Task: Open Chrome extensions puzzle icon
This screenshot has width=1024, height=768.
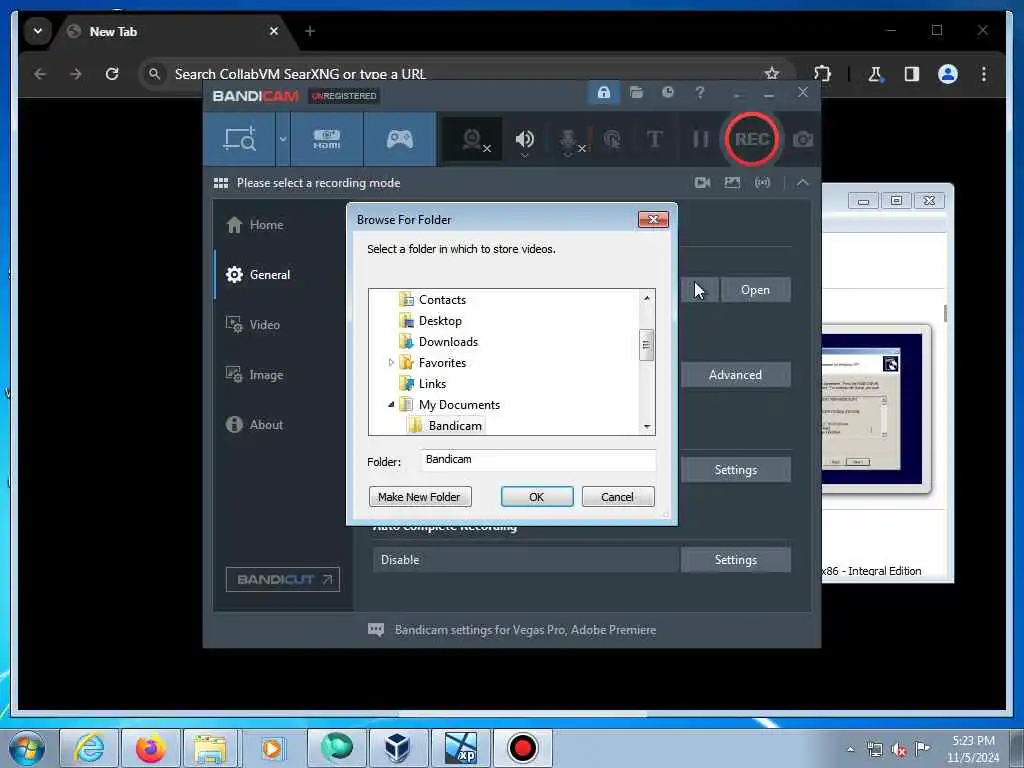Action: click(x=822, y=74)
